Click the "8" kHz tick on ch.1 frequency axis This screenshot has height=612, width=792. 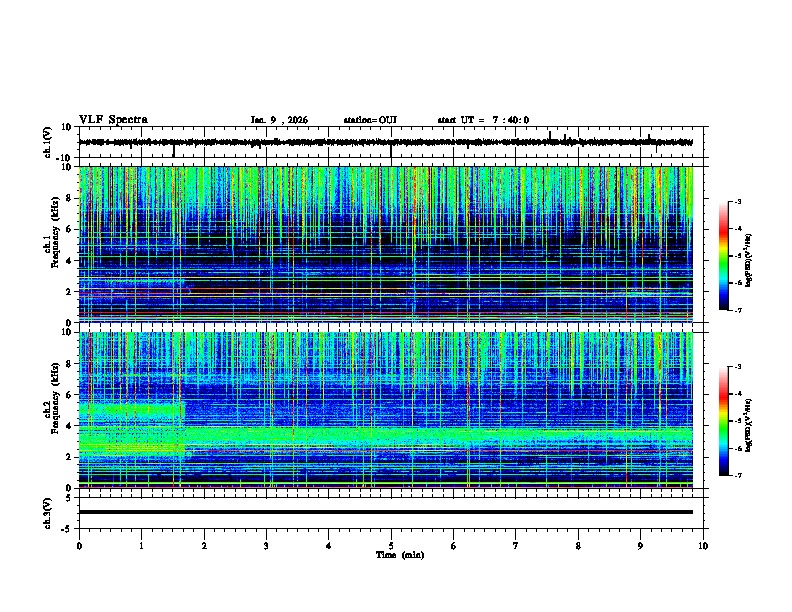tap(70, 198)
